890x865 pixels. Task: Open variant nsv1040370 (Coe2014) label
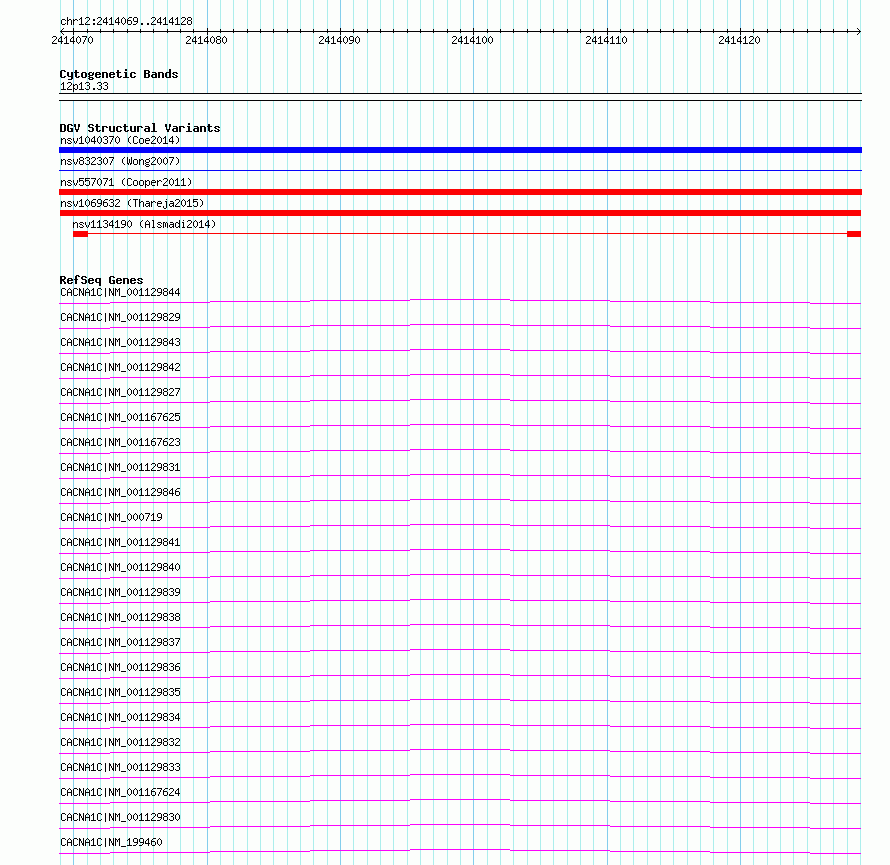[x=120, y=140]
